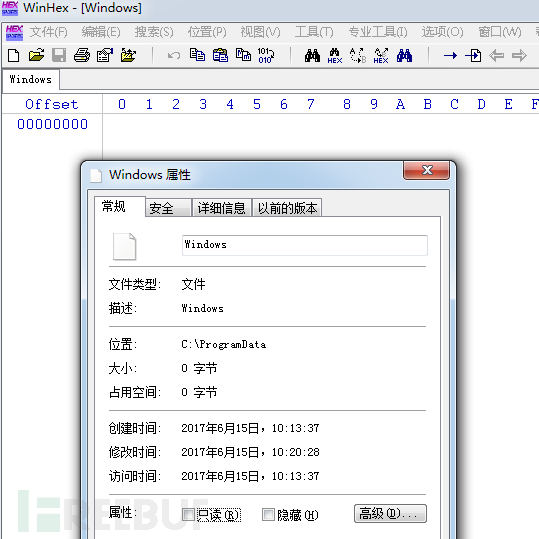Open the 选项(O) menu
Image resolution: width=539 pixels, height=539 pixels.
point(443,32)
